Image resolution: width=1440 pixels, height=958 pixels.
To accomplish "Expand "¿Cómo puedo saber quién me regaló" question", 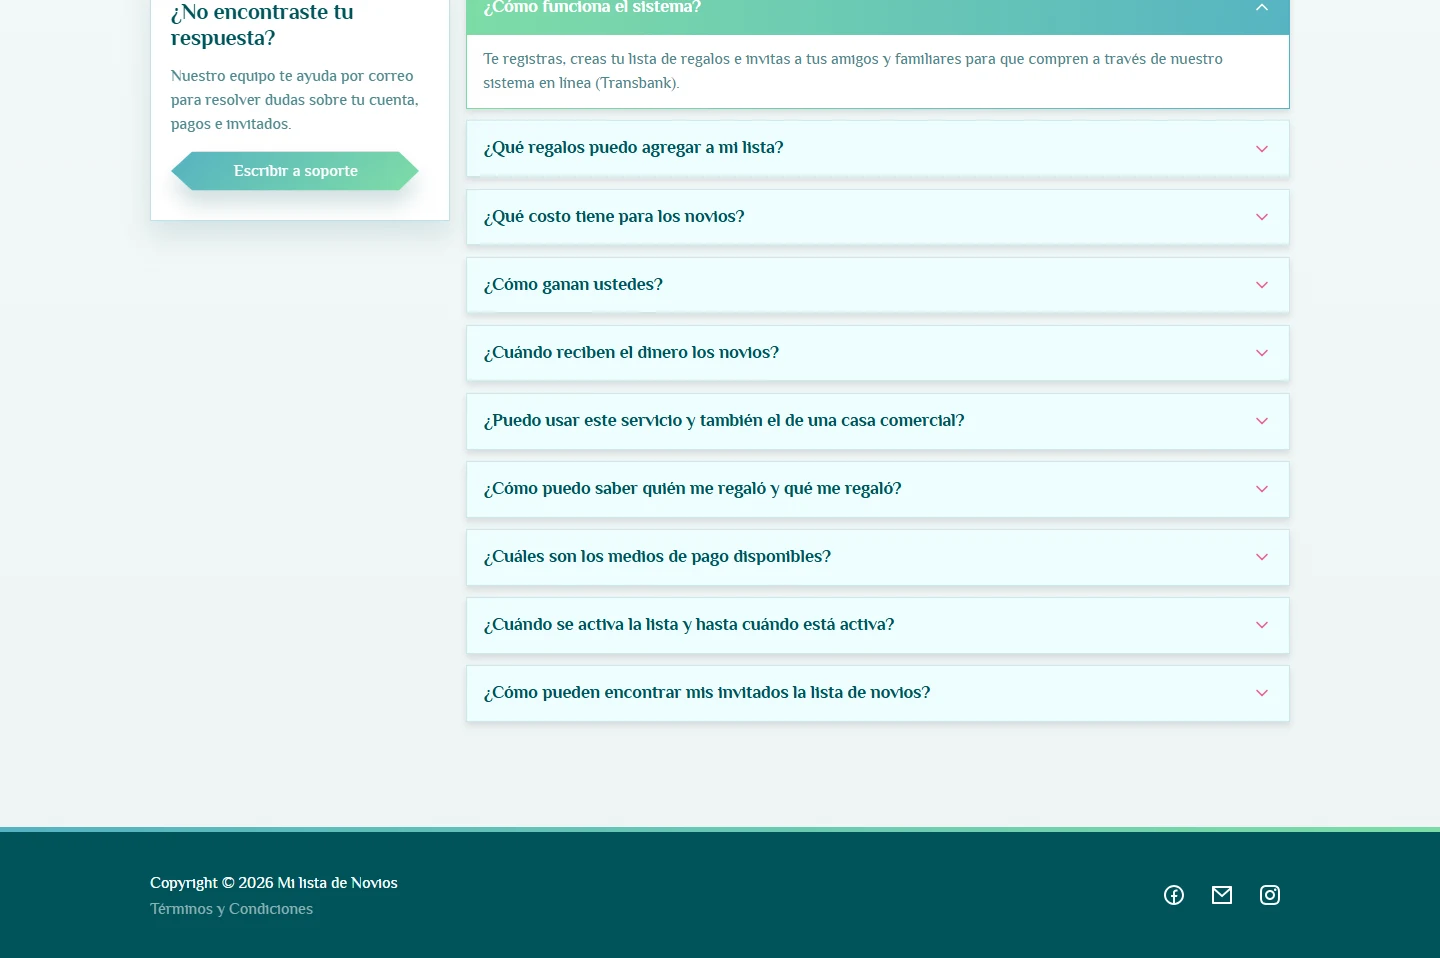I will 878,489.
